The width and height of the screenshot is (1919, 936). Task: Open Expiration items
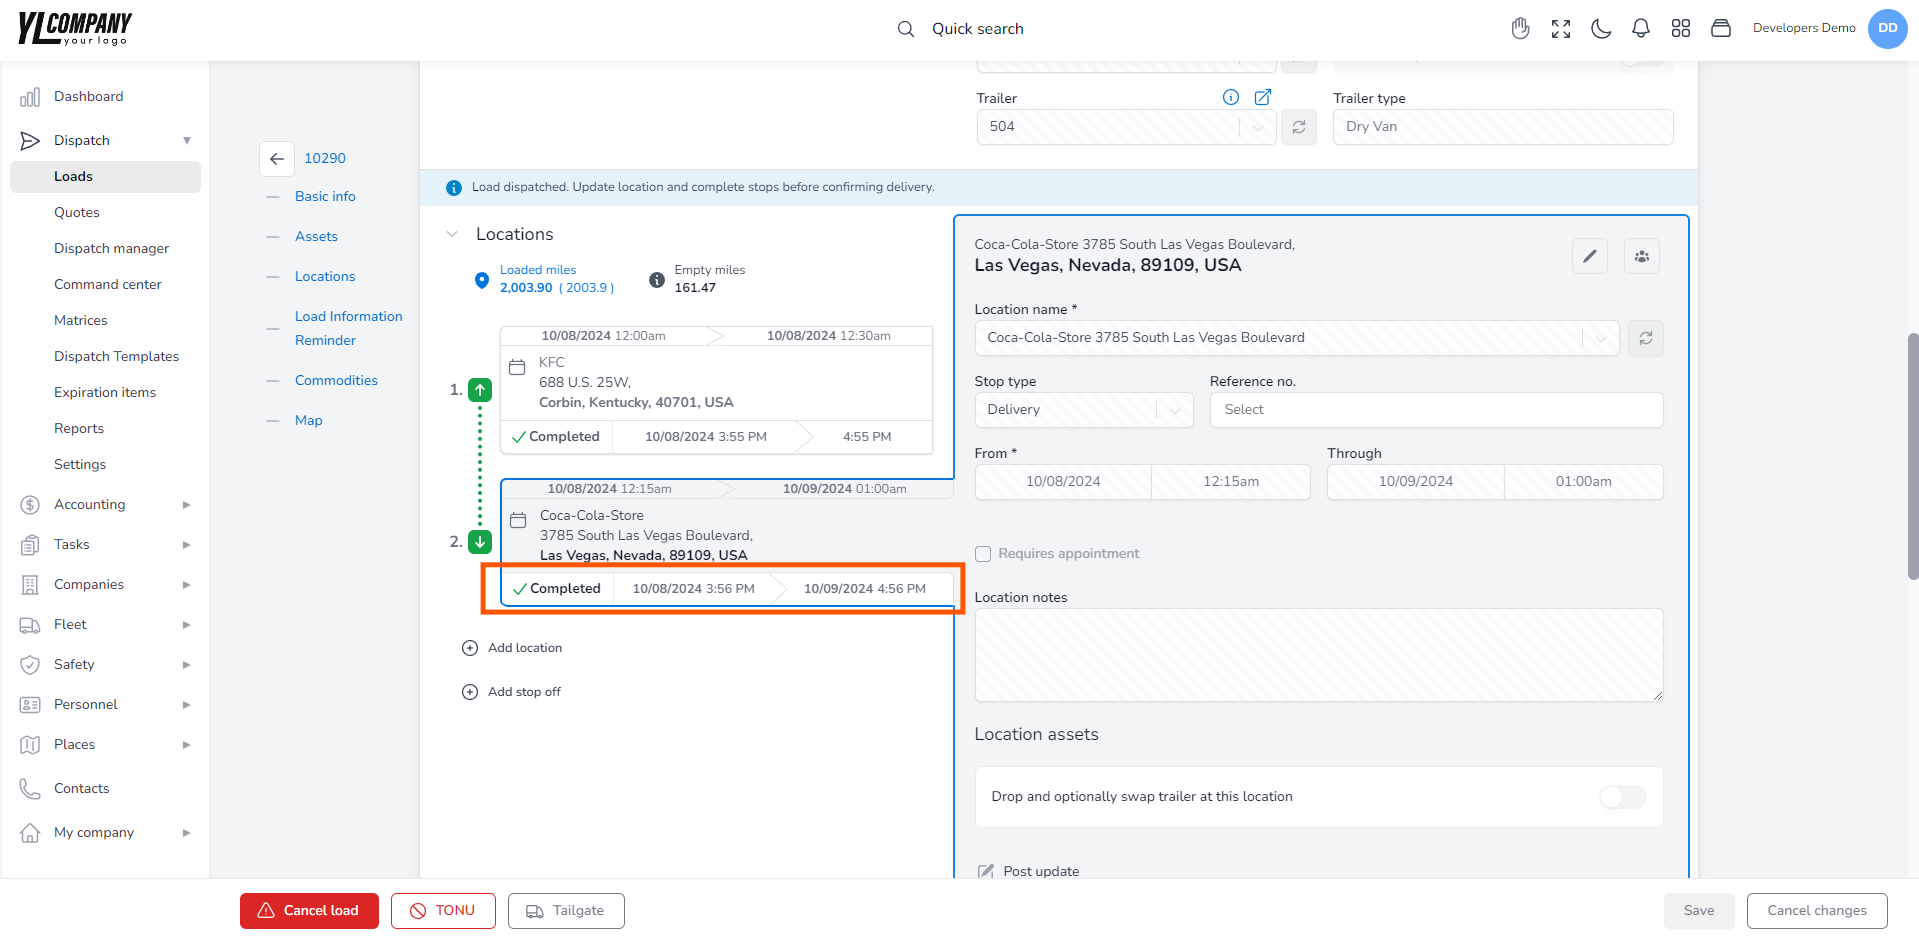point(105,392)
